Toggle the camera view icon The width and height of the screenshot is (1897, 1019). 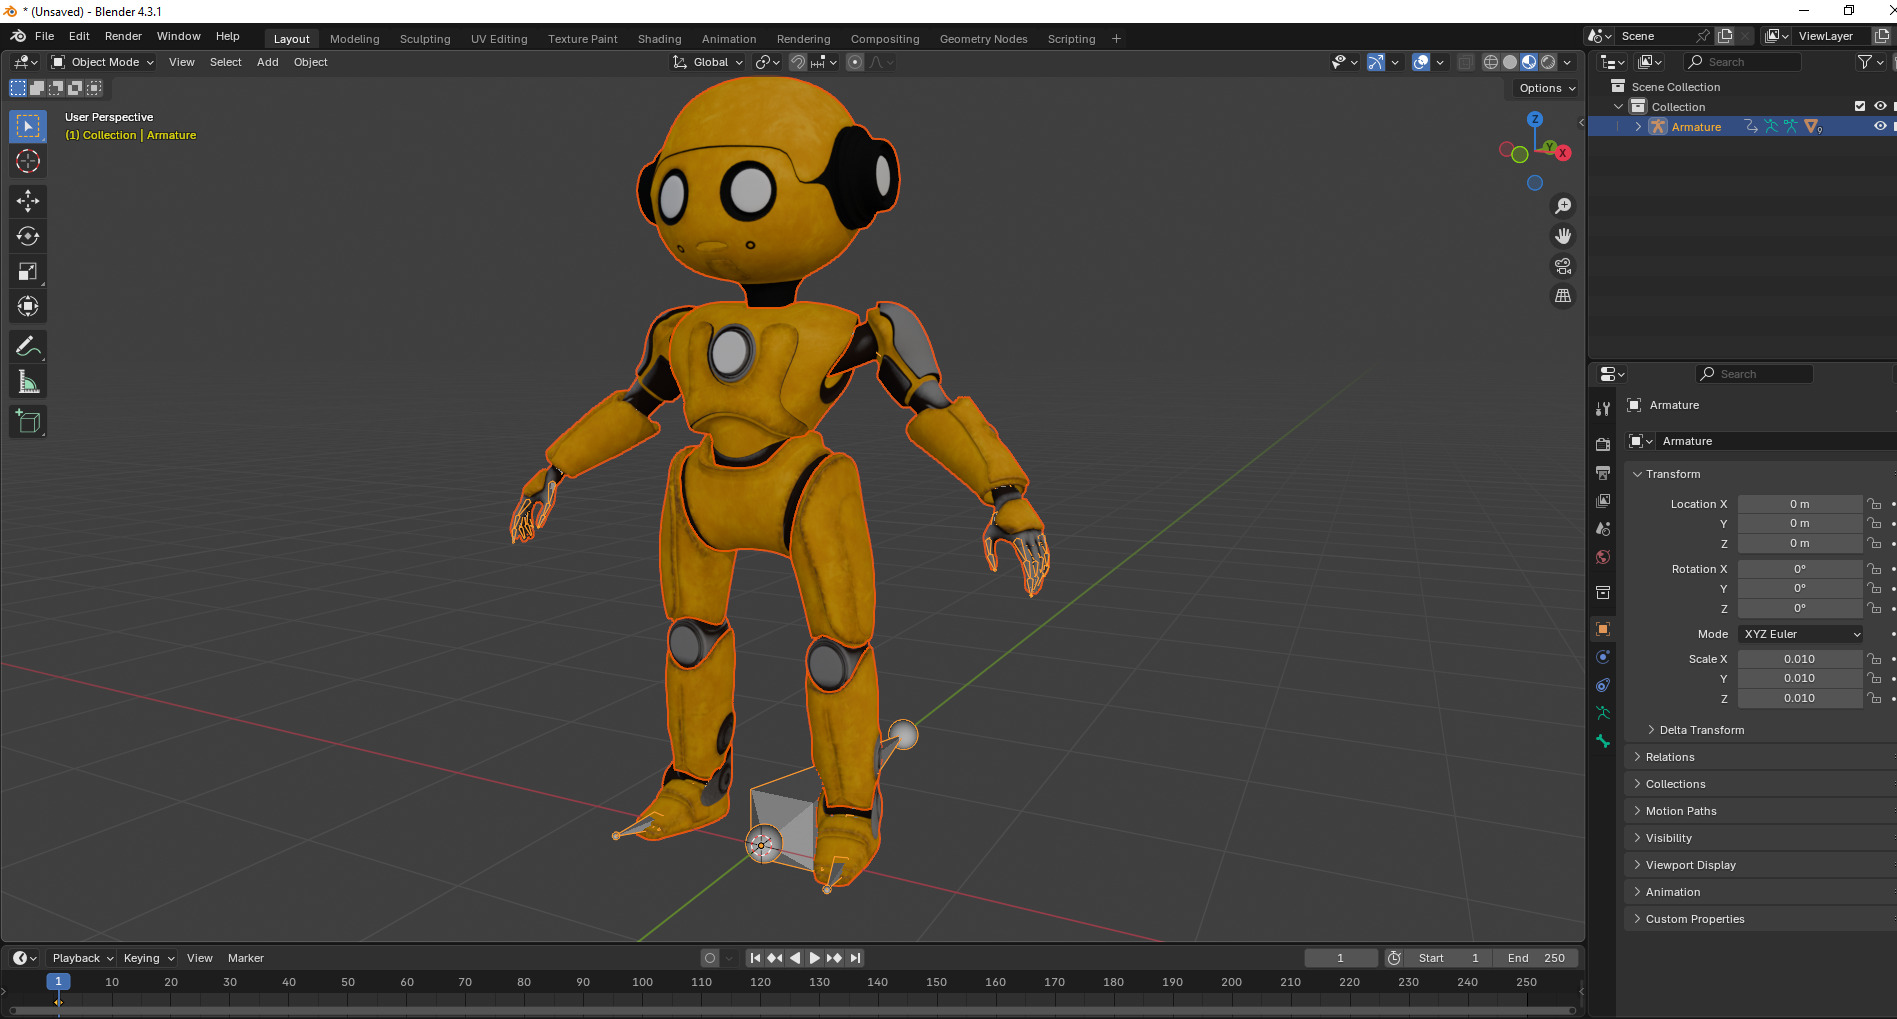click(x=1563, y=266)
